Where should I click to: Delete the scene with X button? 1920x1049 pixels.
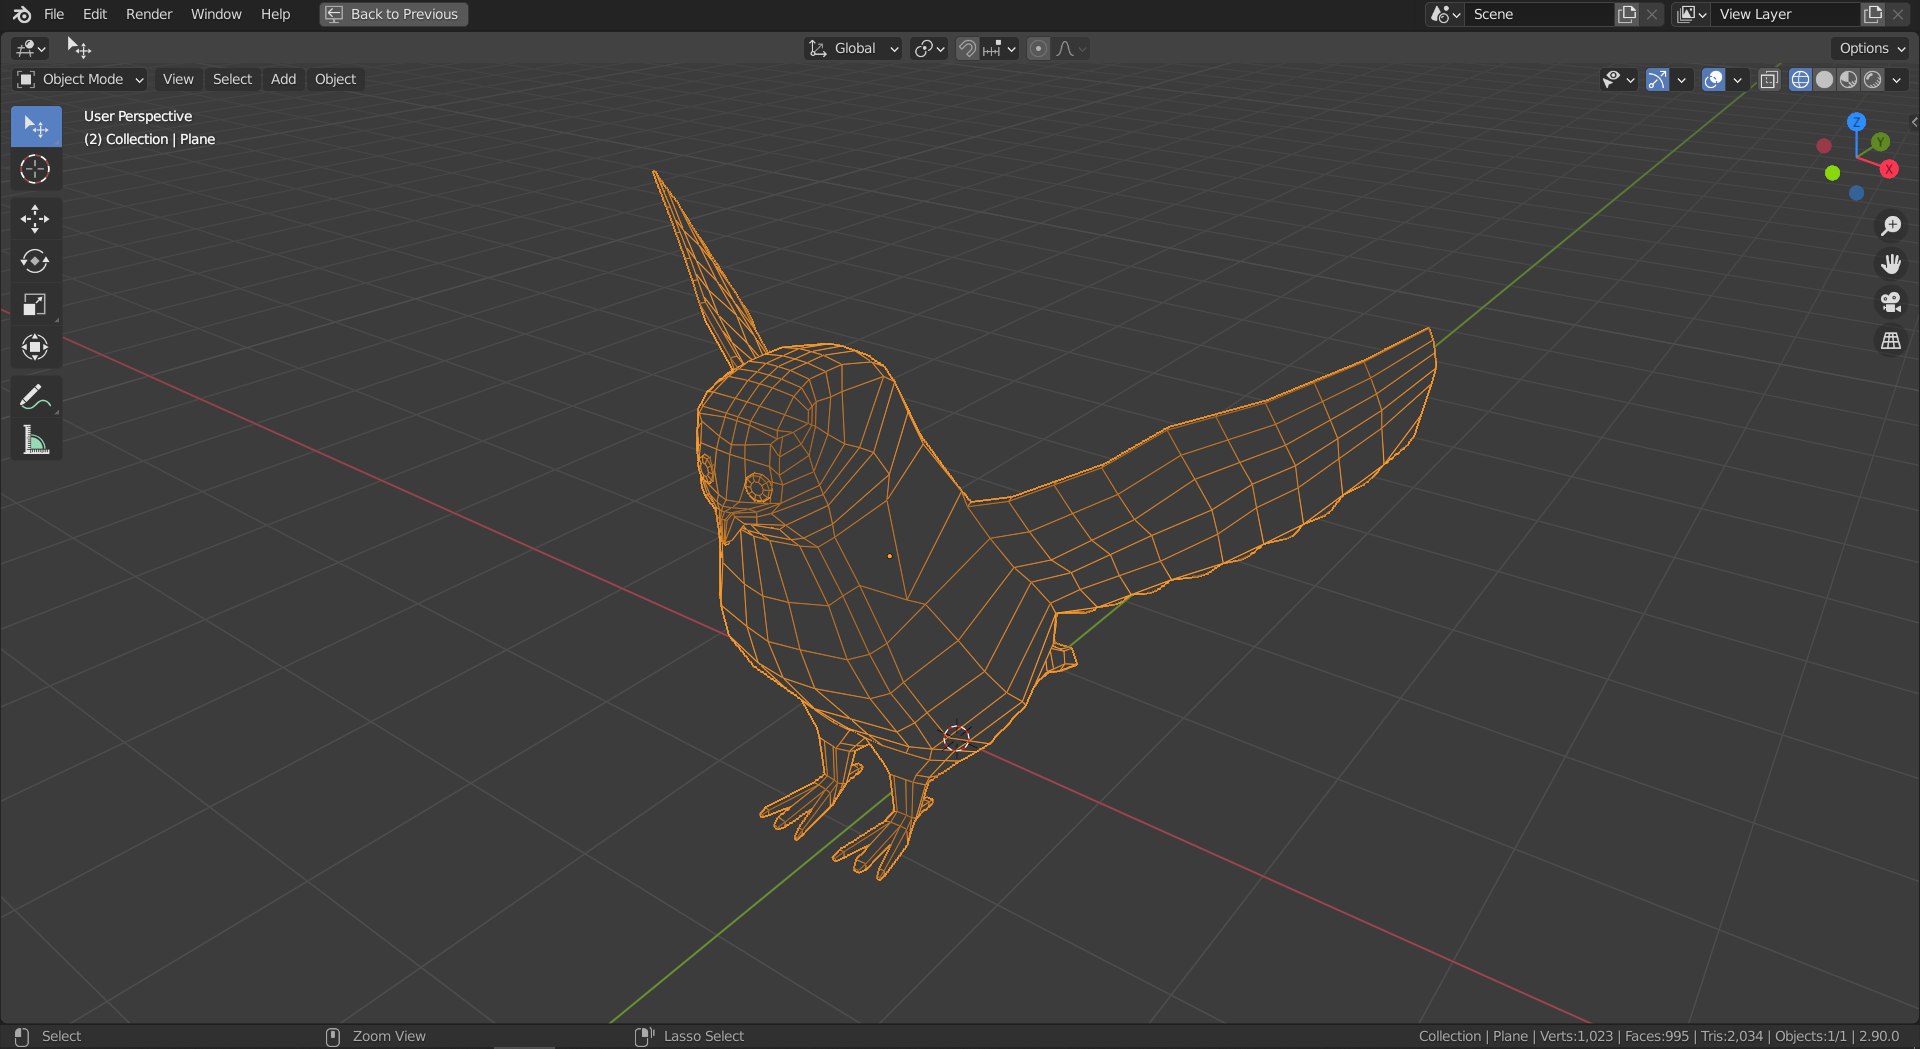(1652, 14)
